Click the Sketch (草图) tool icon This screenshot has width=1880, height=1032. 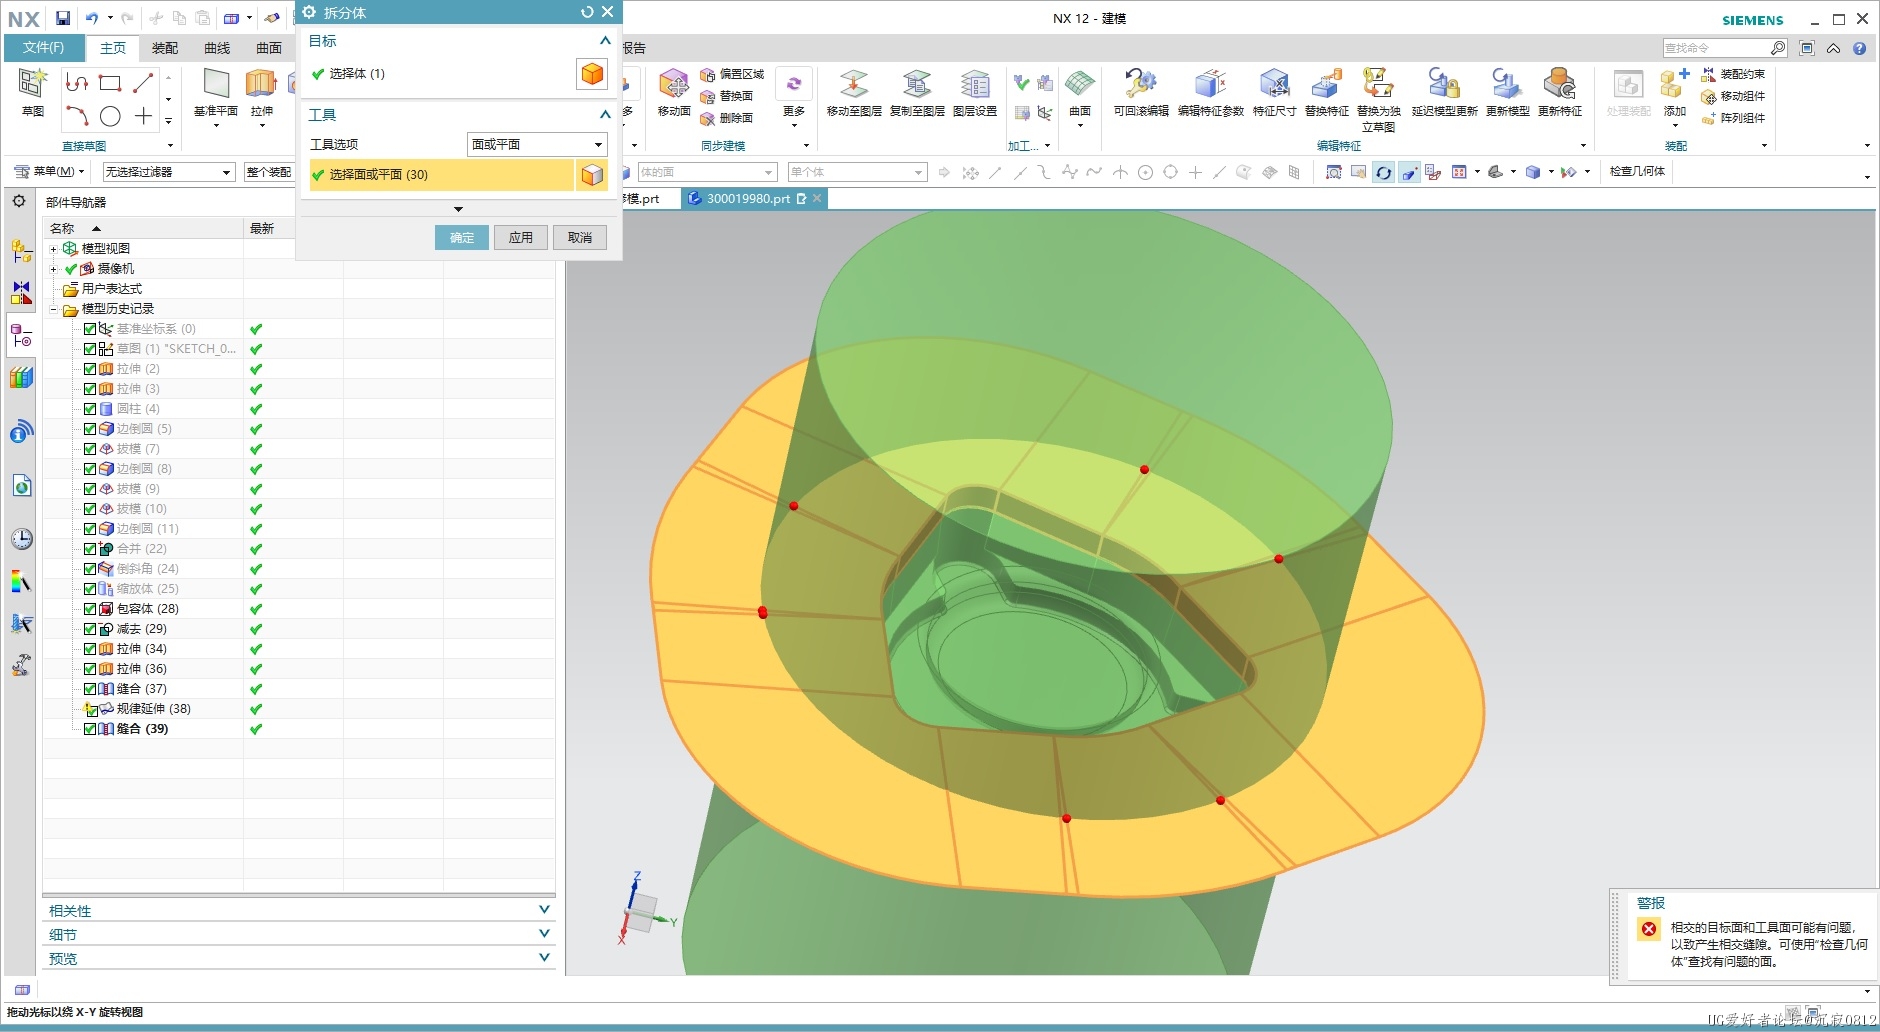33,85
